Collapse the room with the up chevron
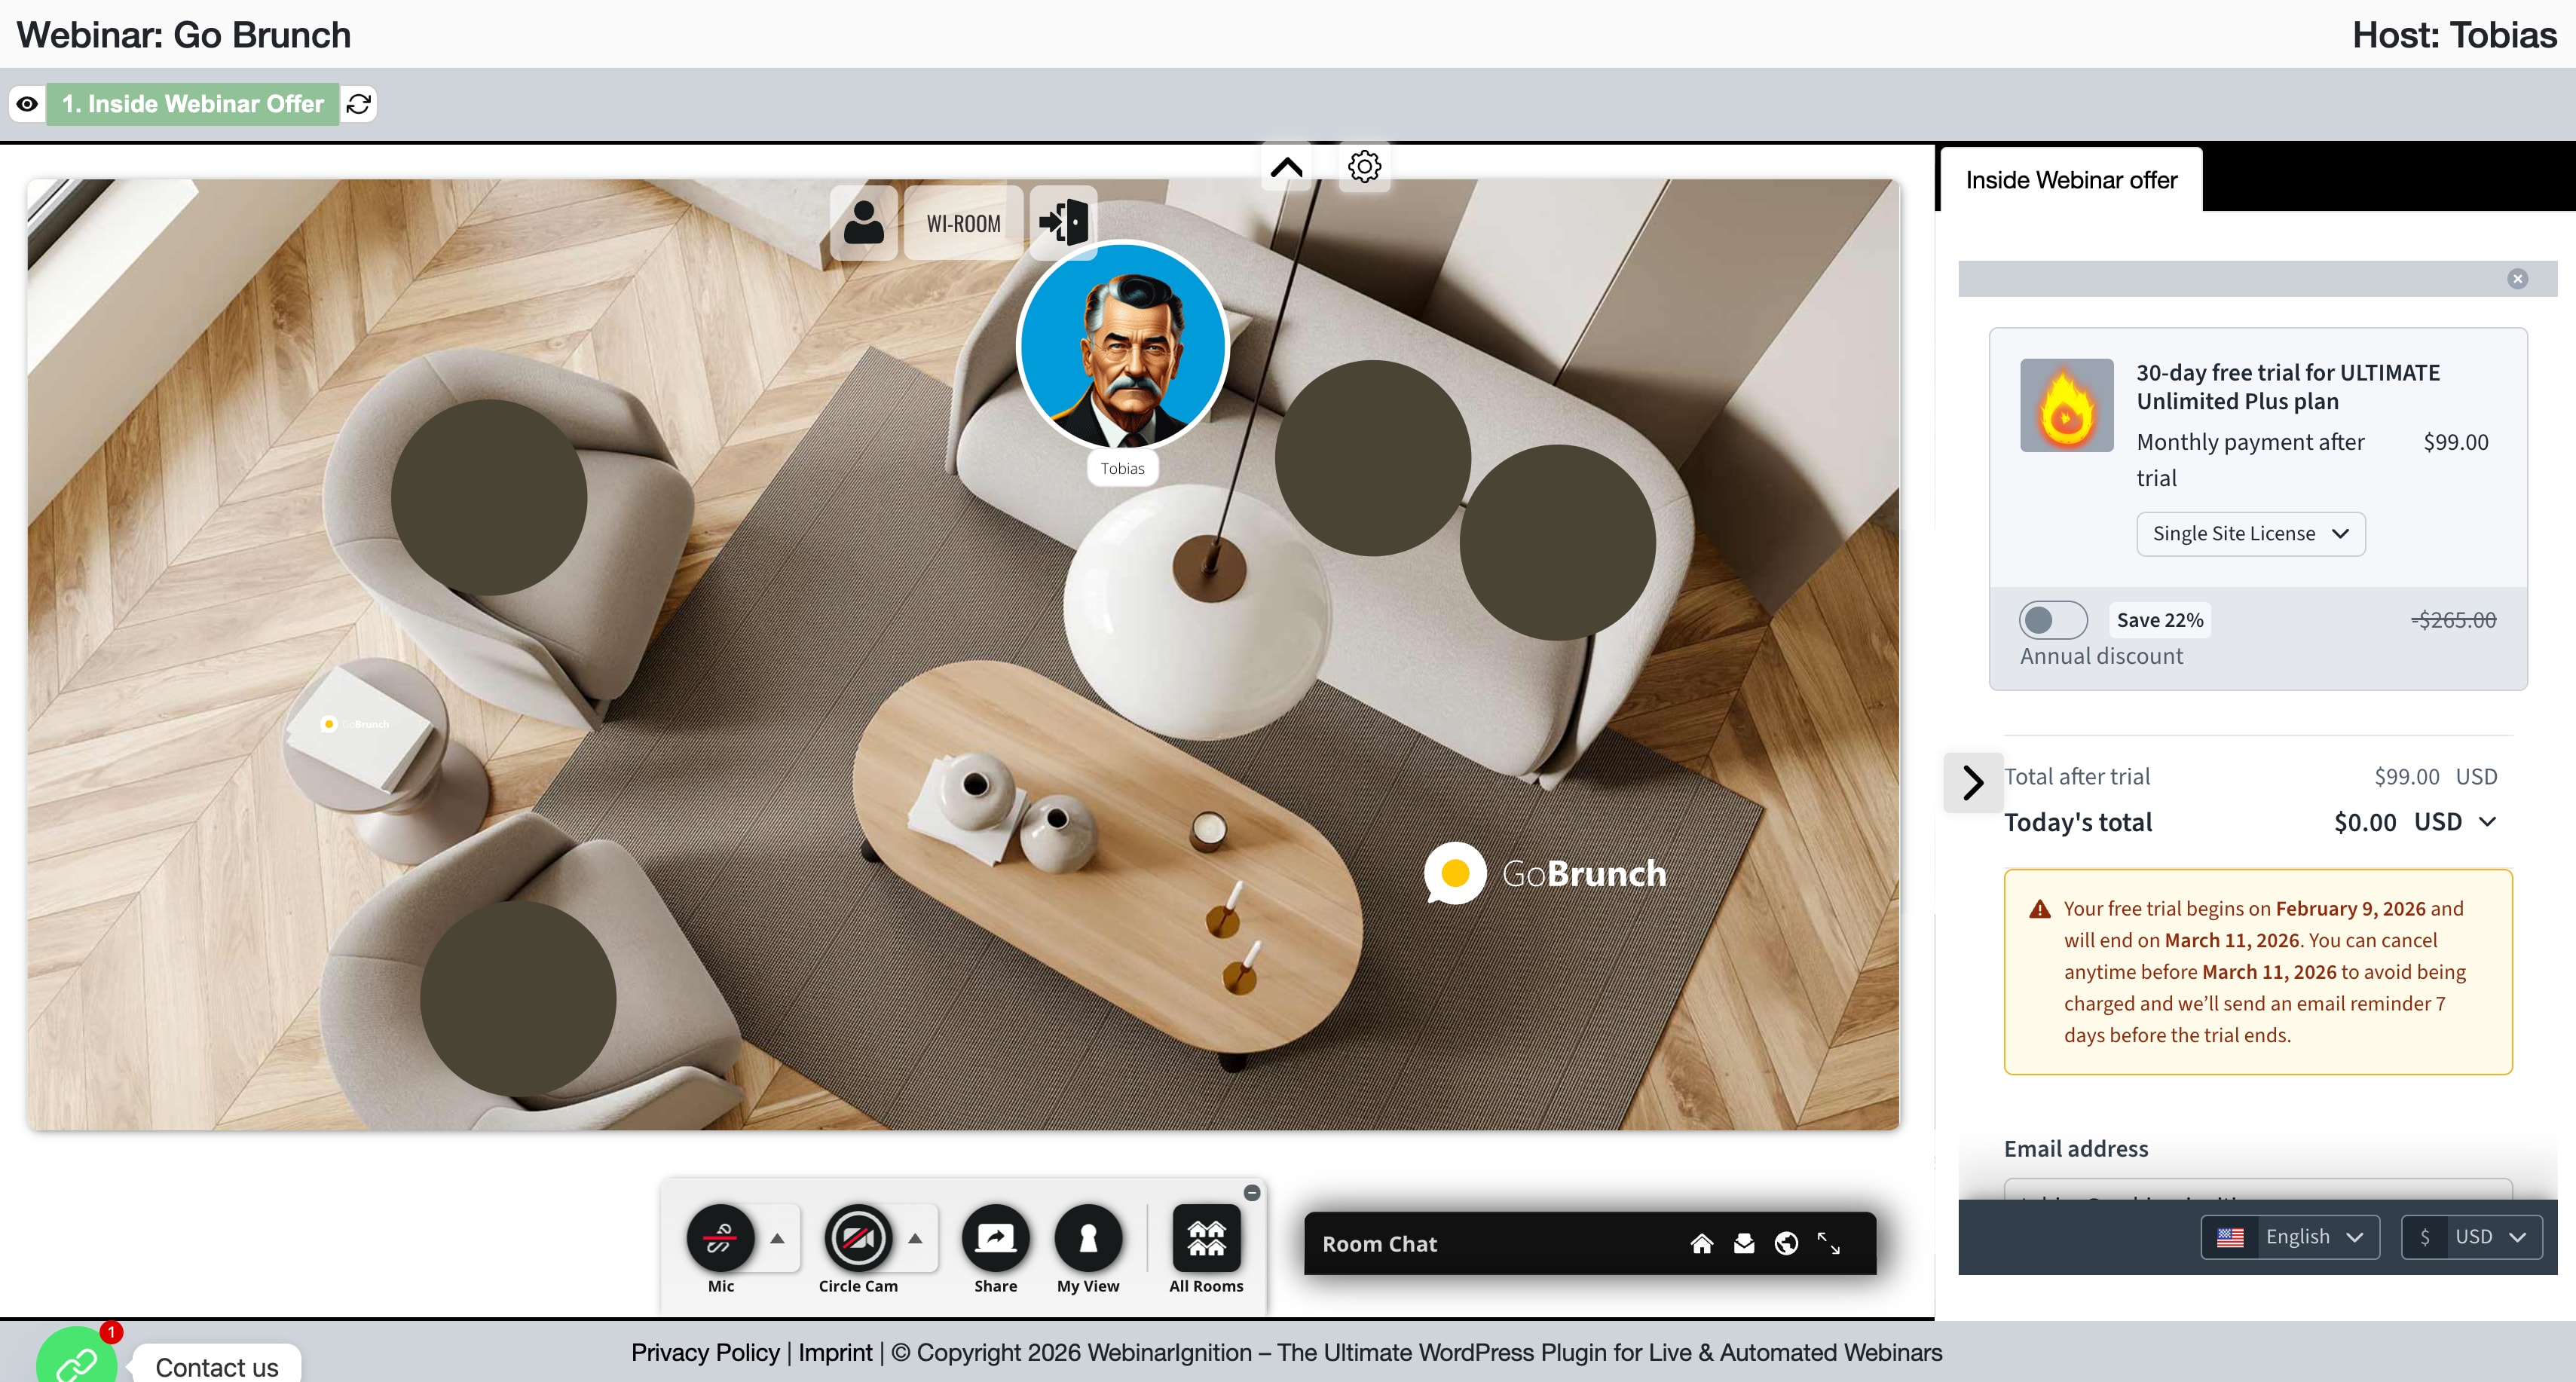Screen dimensions: 2576x1382 (x=1287, y=167)
